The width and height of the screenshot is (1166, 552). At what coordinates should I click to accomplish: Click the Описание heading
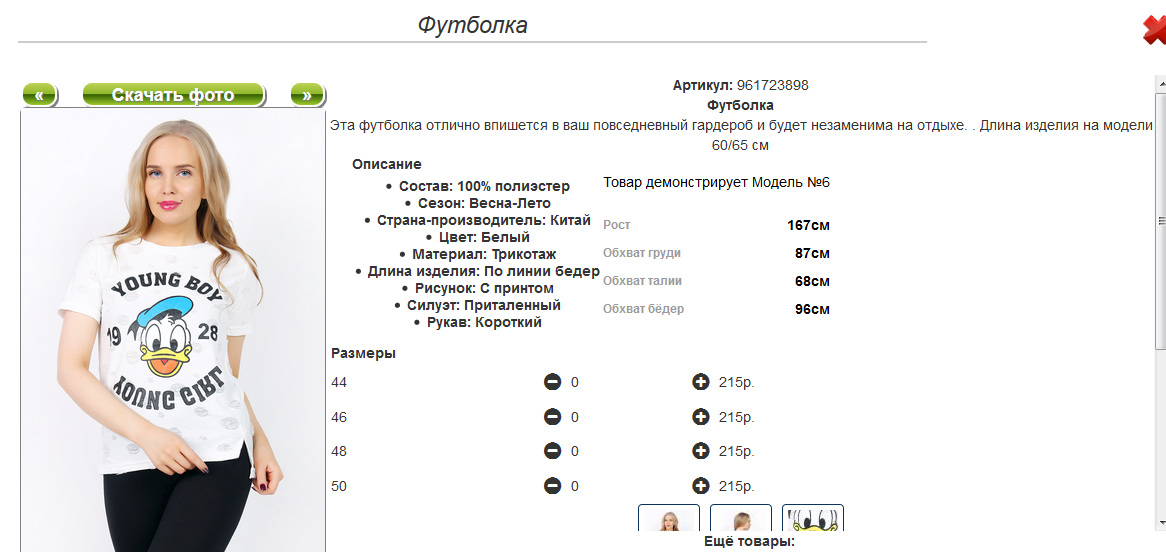point(387,164)
